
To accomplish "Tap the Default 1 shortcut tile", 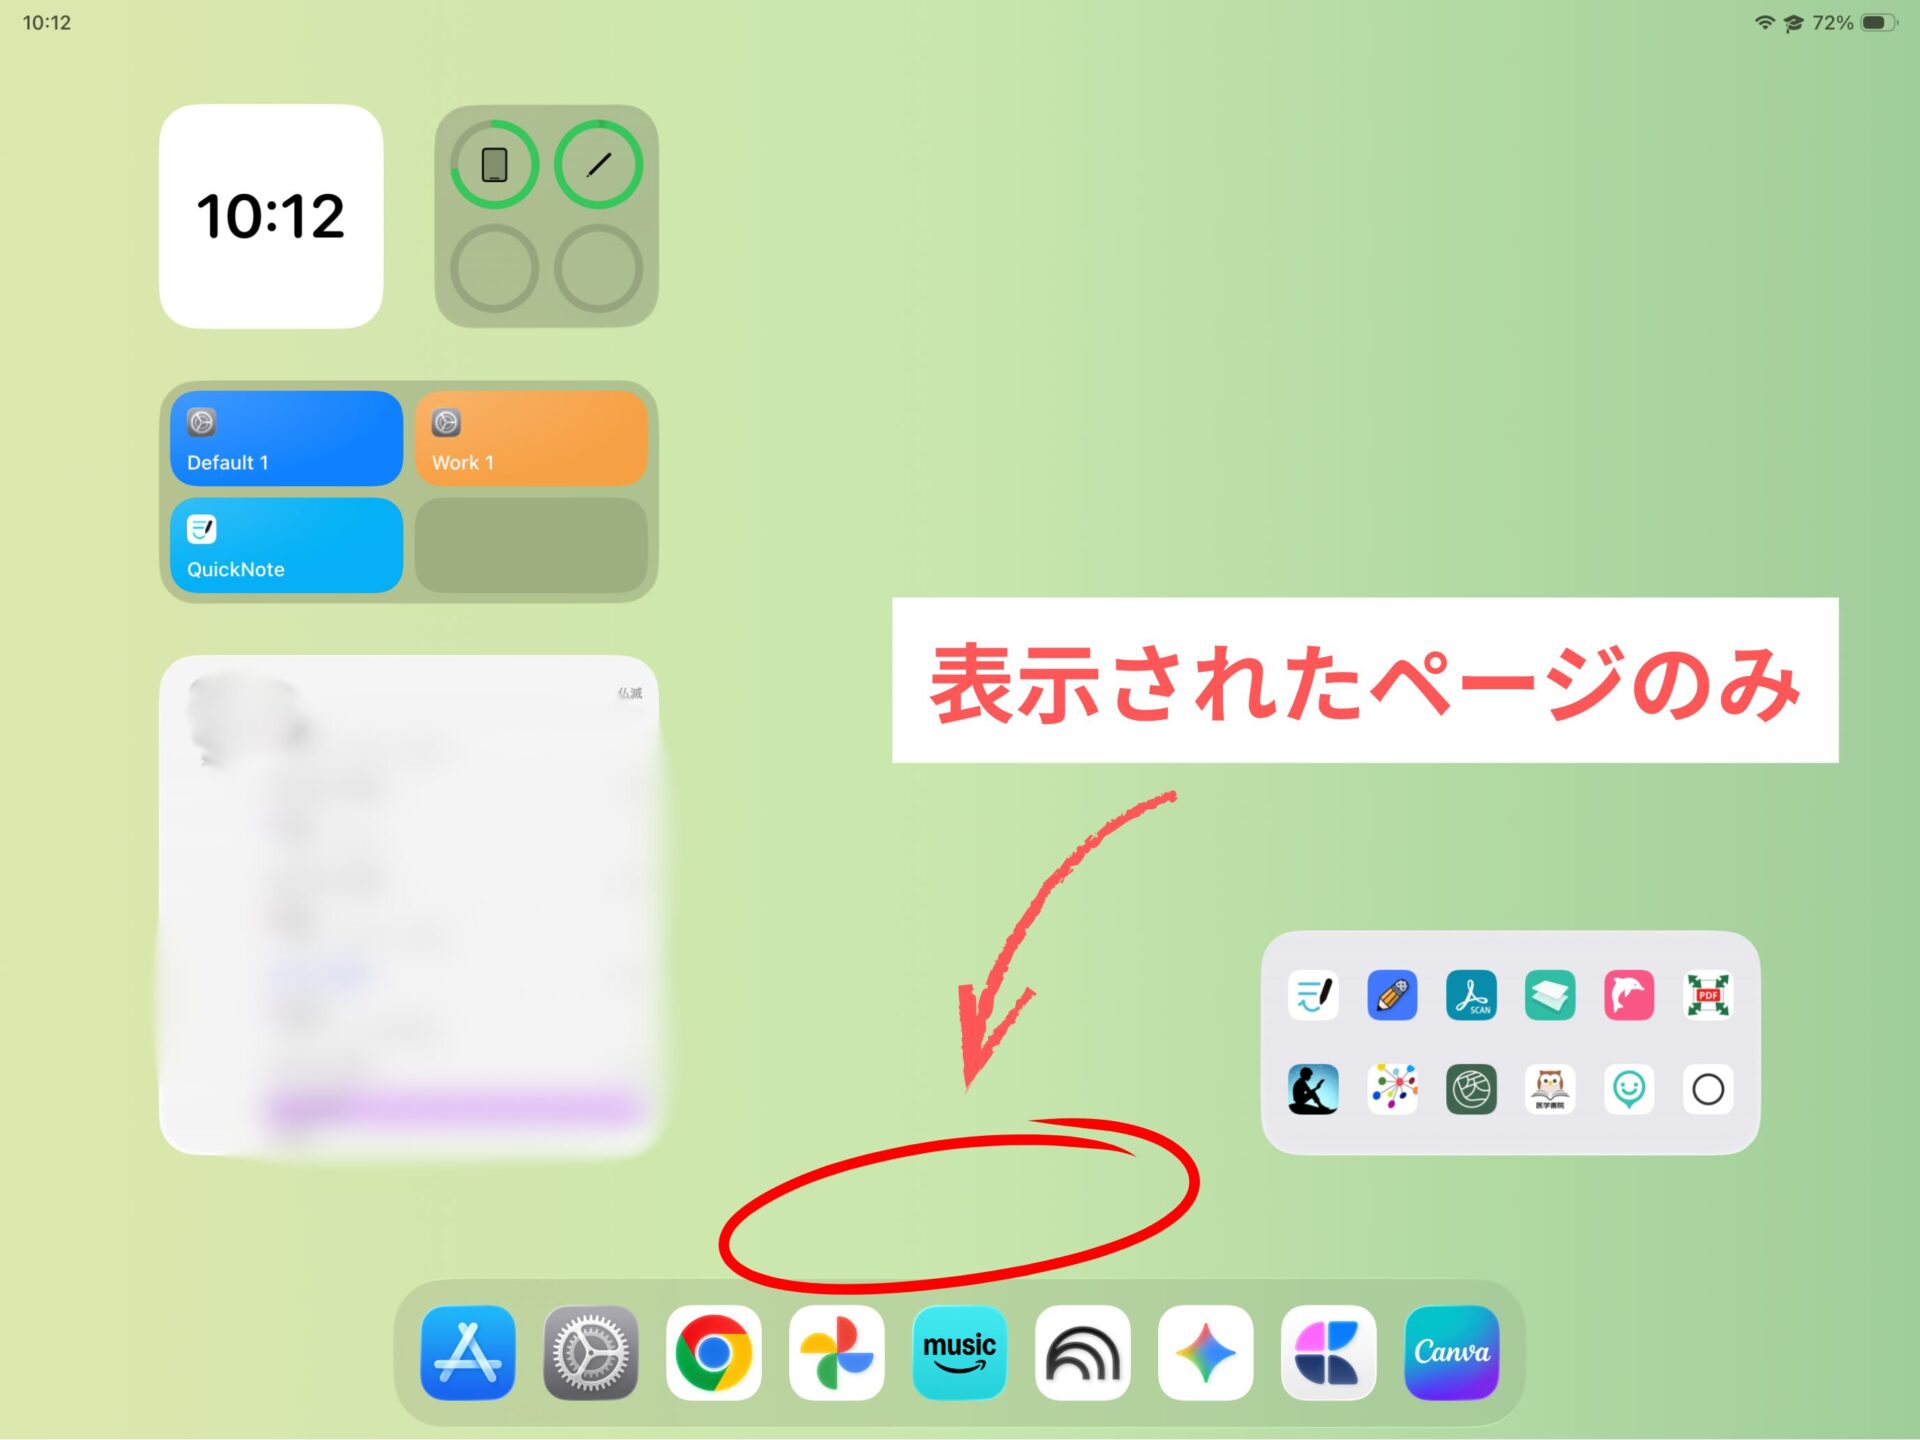I will [x=286, y=438].
